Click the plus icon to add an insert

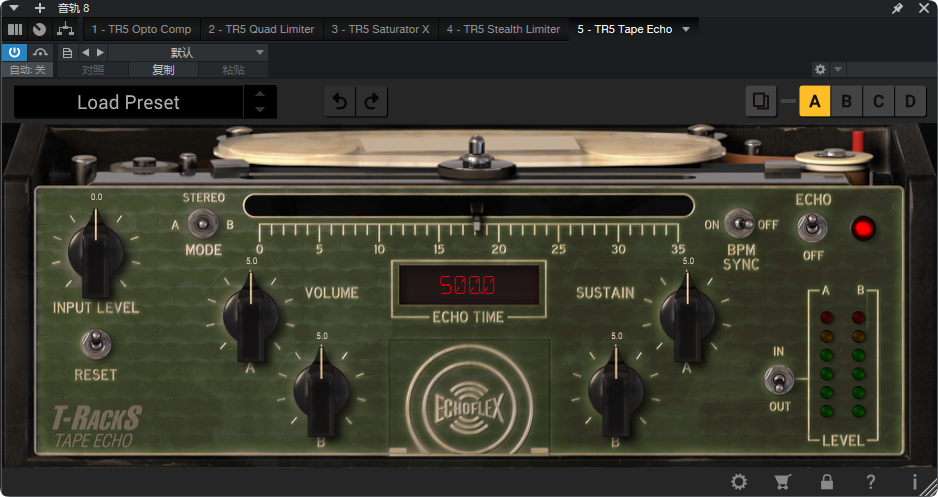coord(39,8)
